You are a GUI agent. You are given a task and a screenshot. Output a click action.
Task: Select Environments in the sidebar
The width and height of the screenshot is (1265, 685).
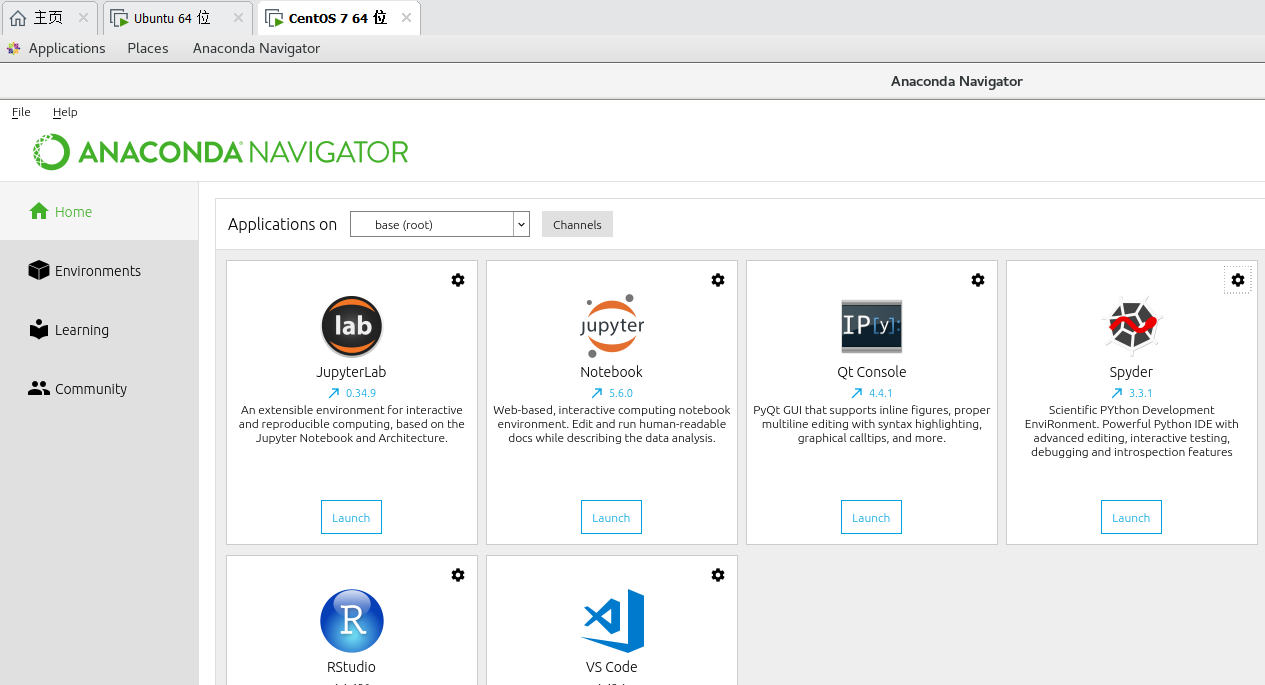point(99,270)
